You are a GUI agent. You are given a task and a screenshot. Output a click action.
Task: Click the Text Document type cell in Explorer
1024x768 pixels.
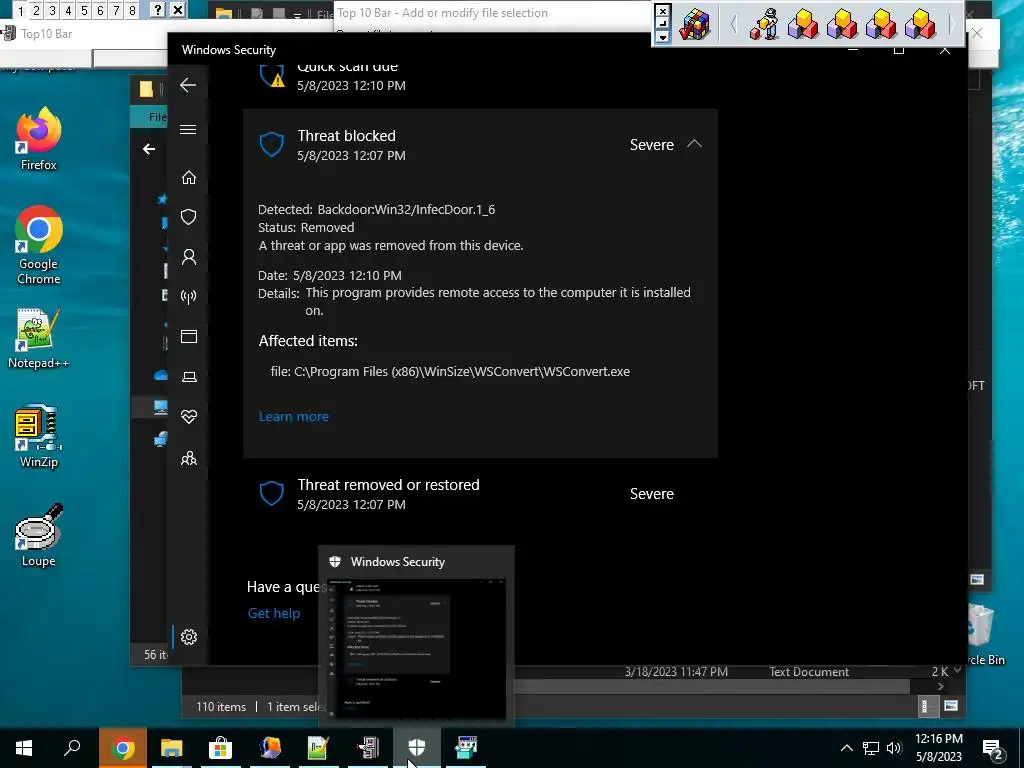[809, 672]
